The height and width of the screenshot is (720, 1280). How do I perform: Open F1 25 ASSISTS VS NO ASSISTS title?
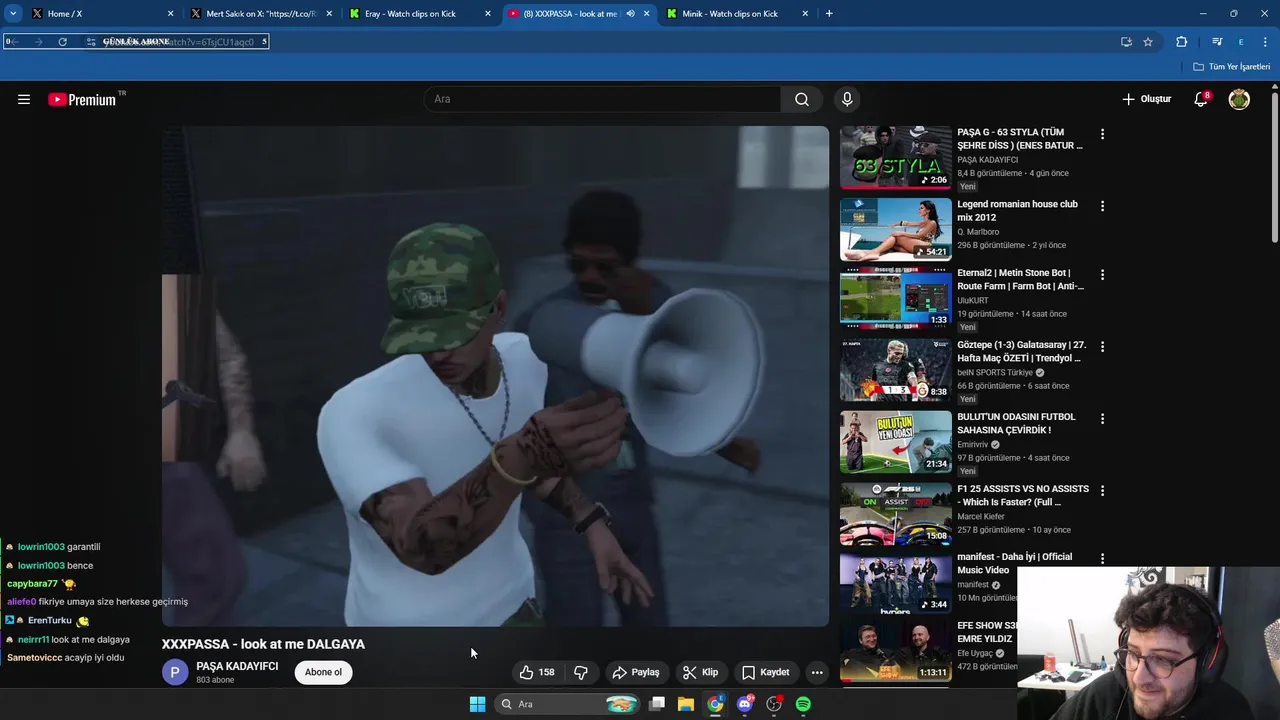[1023, 495]
